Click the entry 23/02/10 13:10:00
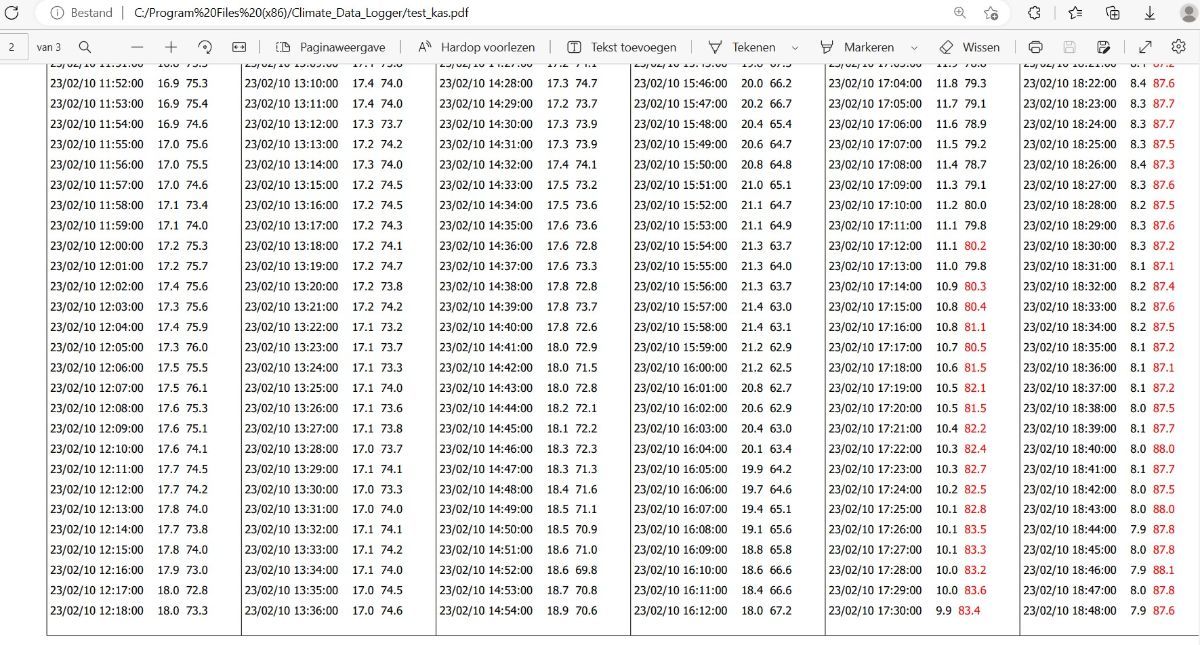The image size is (1200, 645). point(292,84)
